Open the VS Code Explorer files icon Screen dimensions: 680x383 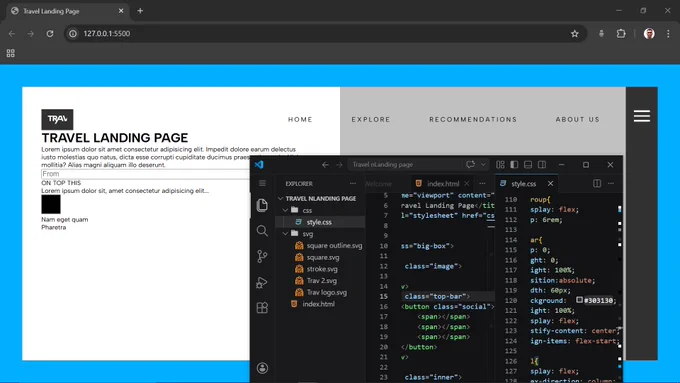[x=262, y=205]
